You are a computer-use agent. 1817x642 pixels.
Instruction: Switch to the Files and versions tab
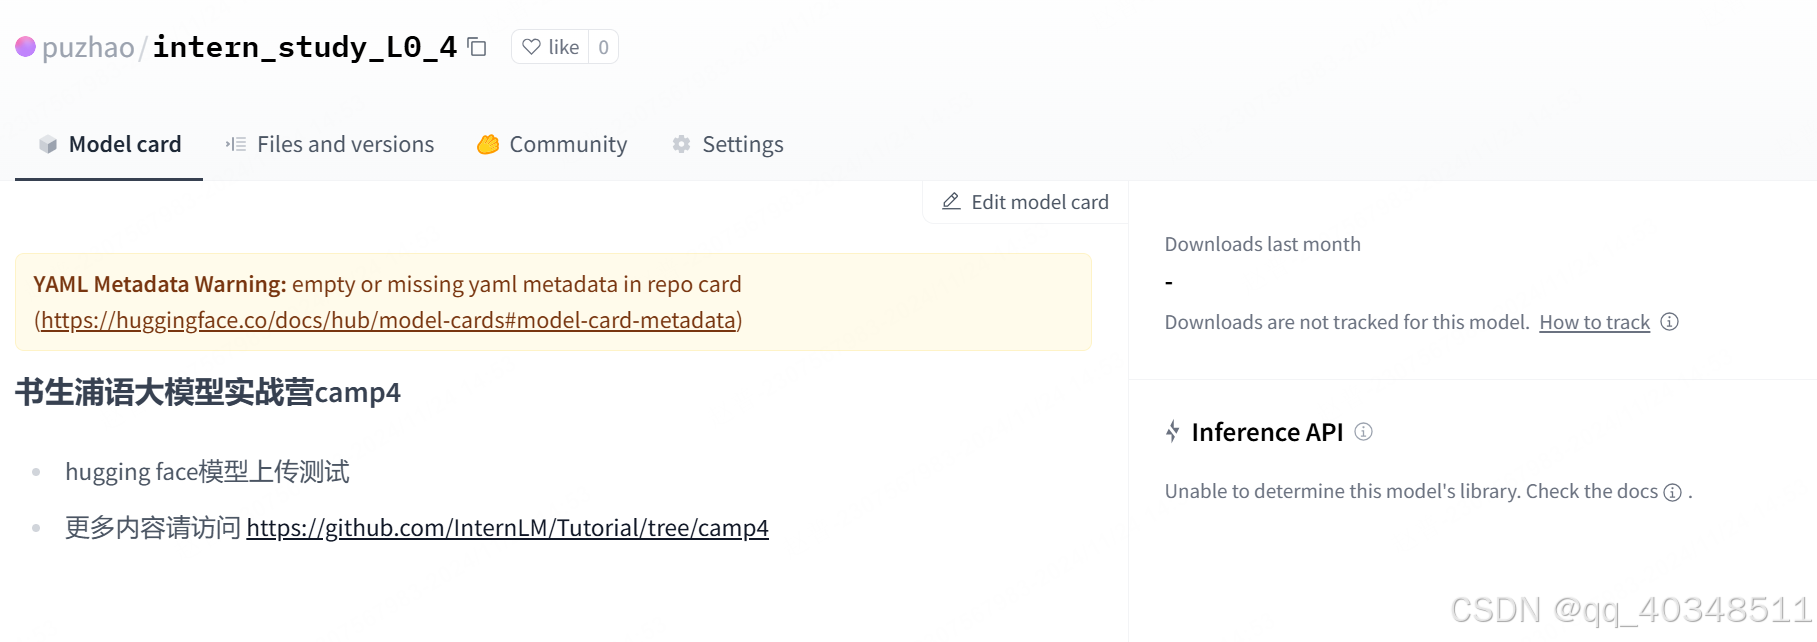tap(330, 145)
